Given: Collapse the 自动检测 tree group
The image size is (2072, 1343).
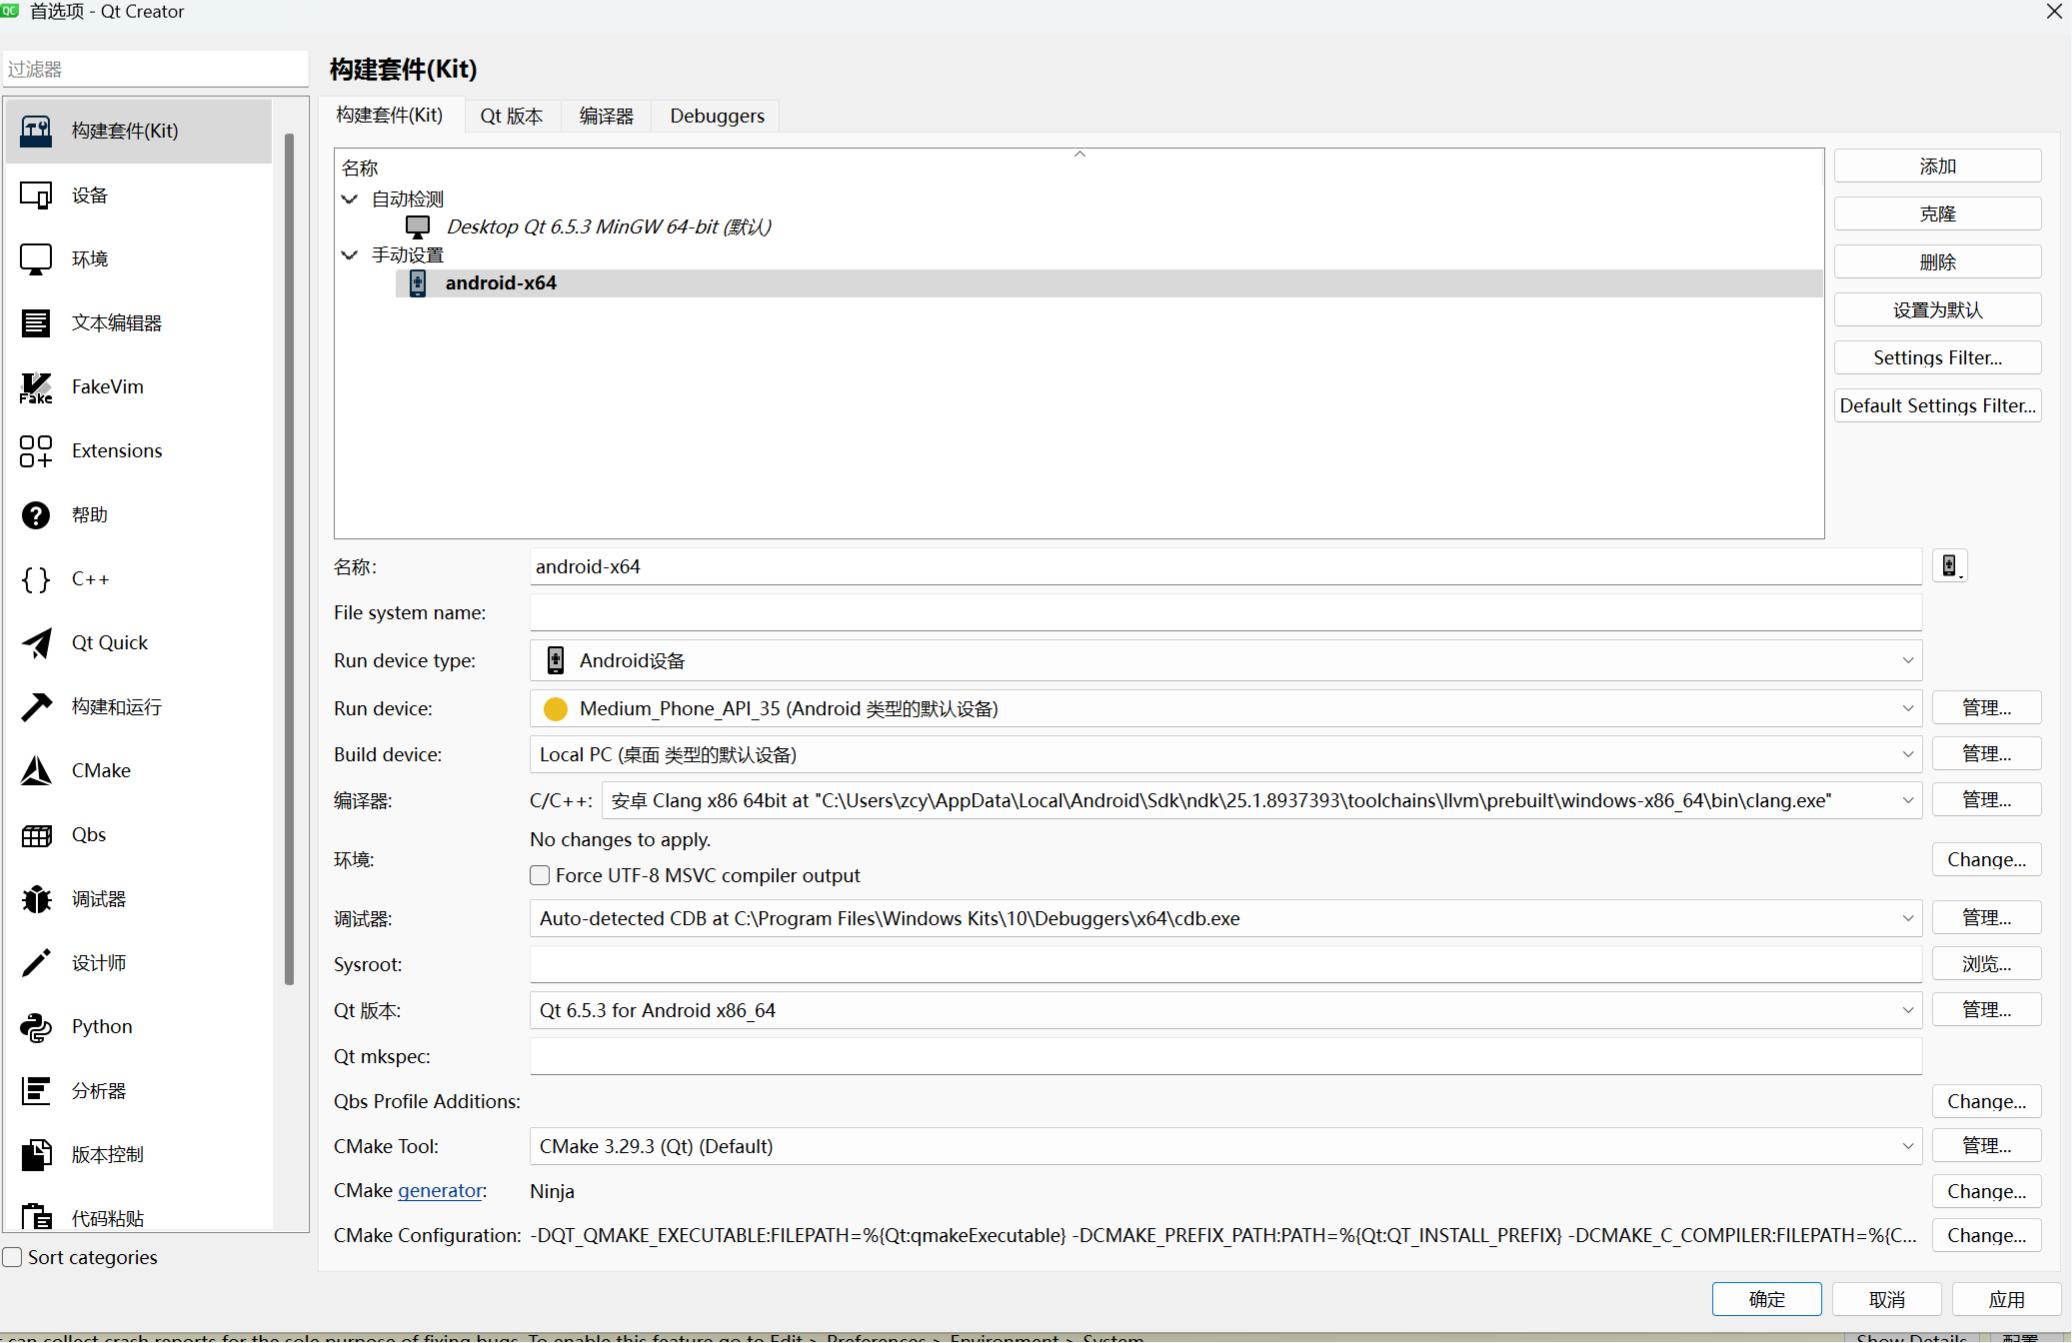Looking at the screenshot, I should pyautogui.click(x=349, y=199).
